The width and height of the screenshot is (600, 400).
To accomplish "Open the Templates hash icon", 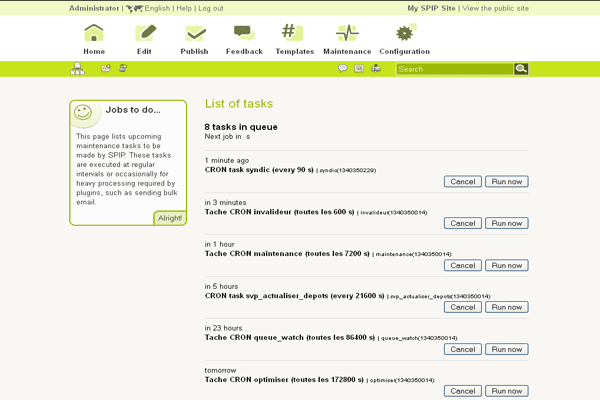I will coord(293,34).
